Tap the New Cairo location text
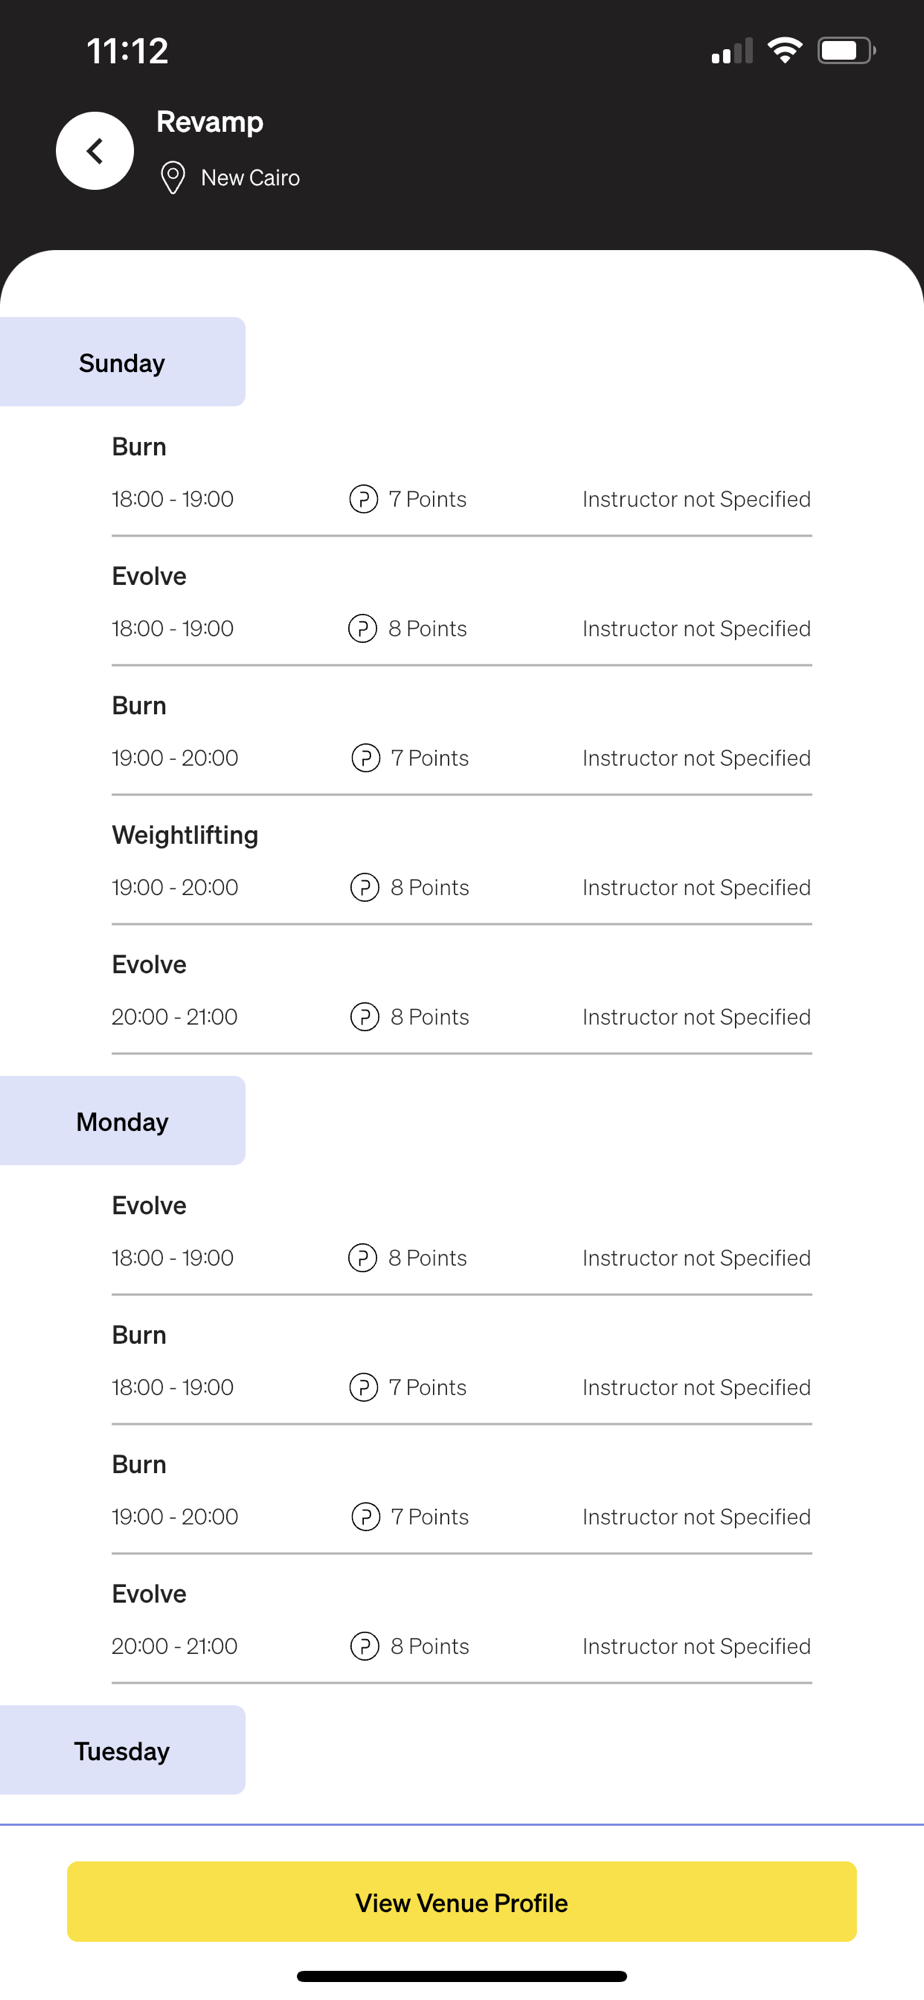 [x=250, y=178]
